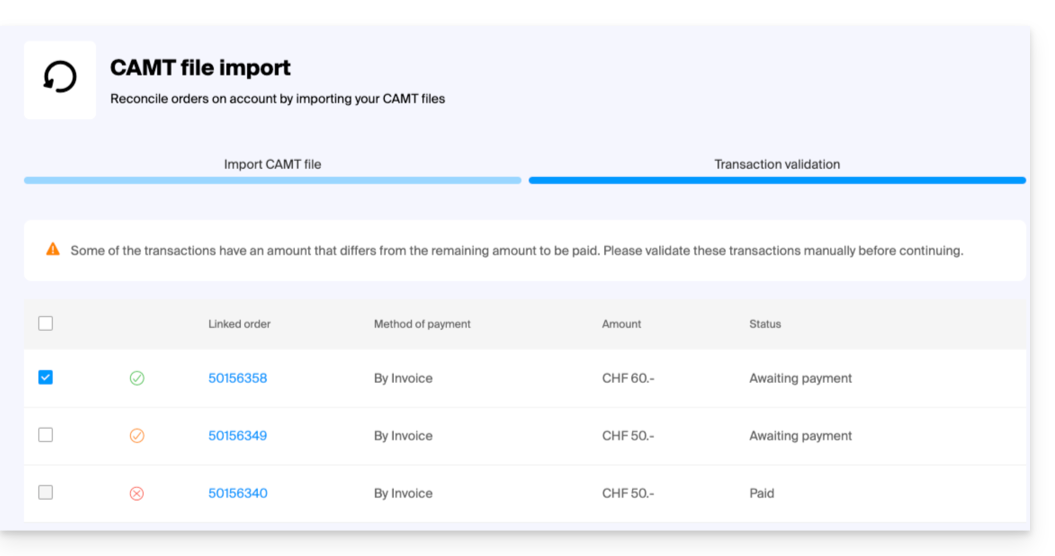Click the circular reload icon beside the CAMT title
The height and width of the screenshot is (556, 1055).
[60, 79]
